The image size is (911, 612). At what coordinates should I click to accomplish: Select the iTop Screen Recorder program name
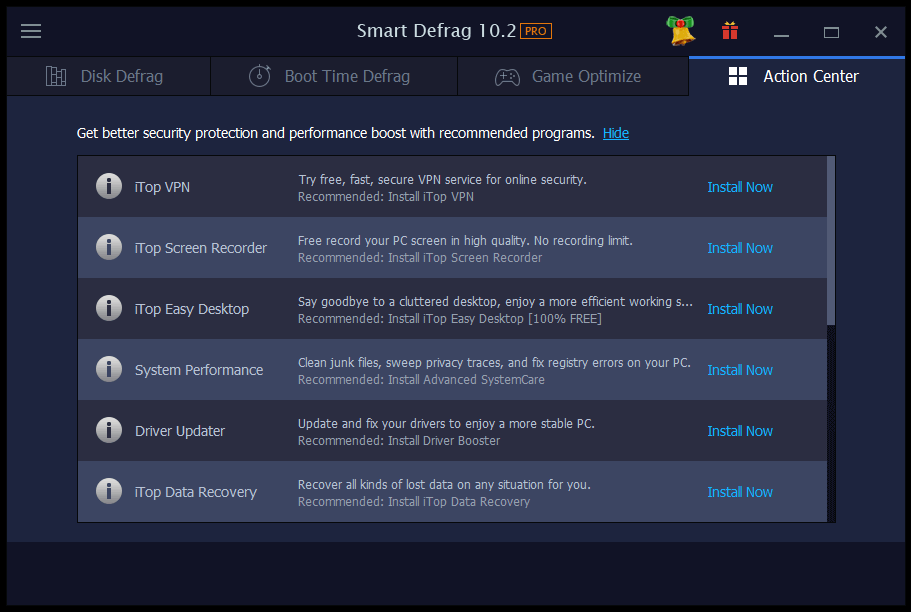(200, 248)
